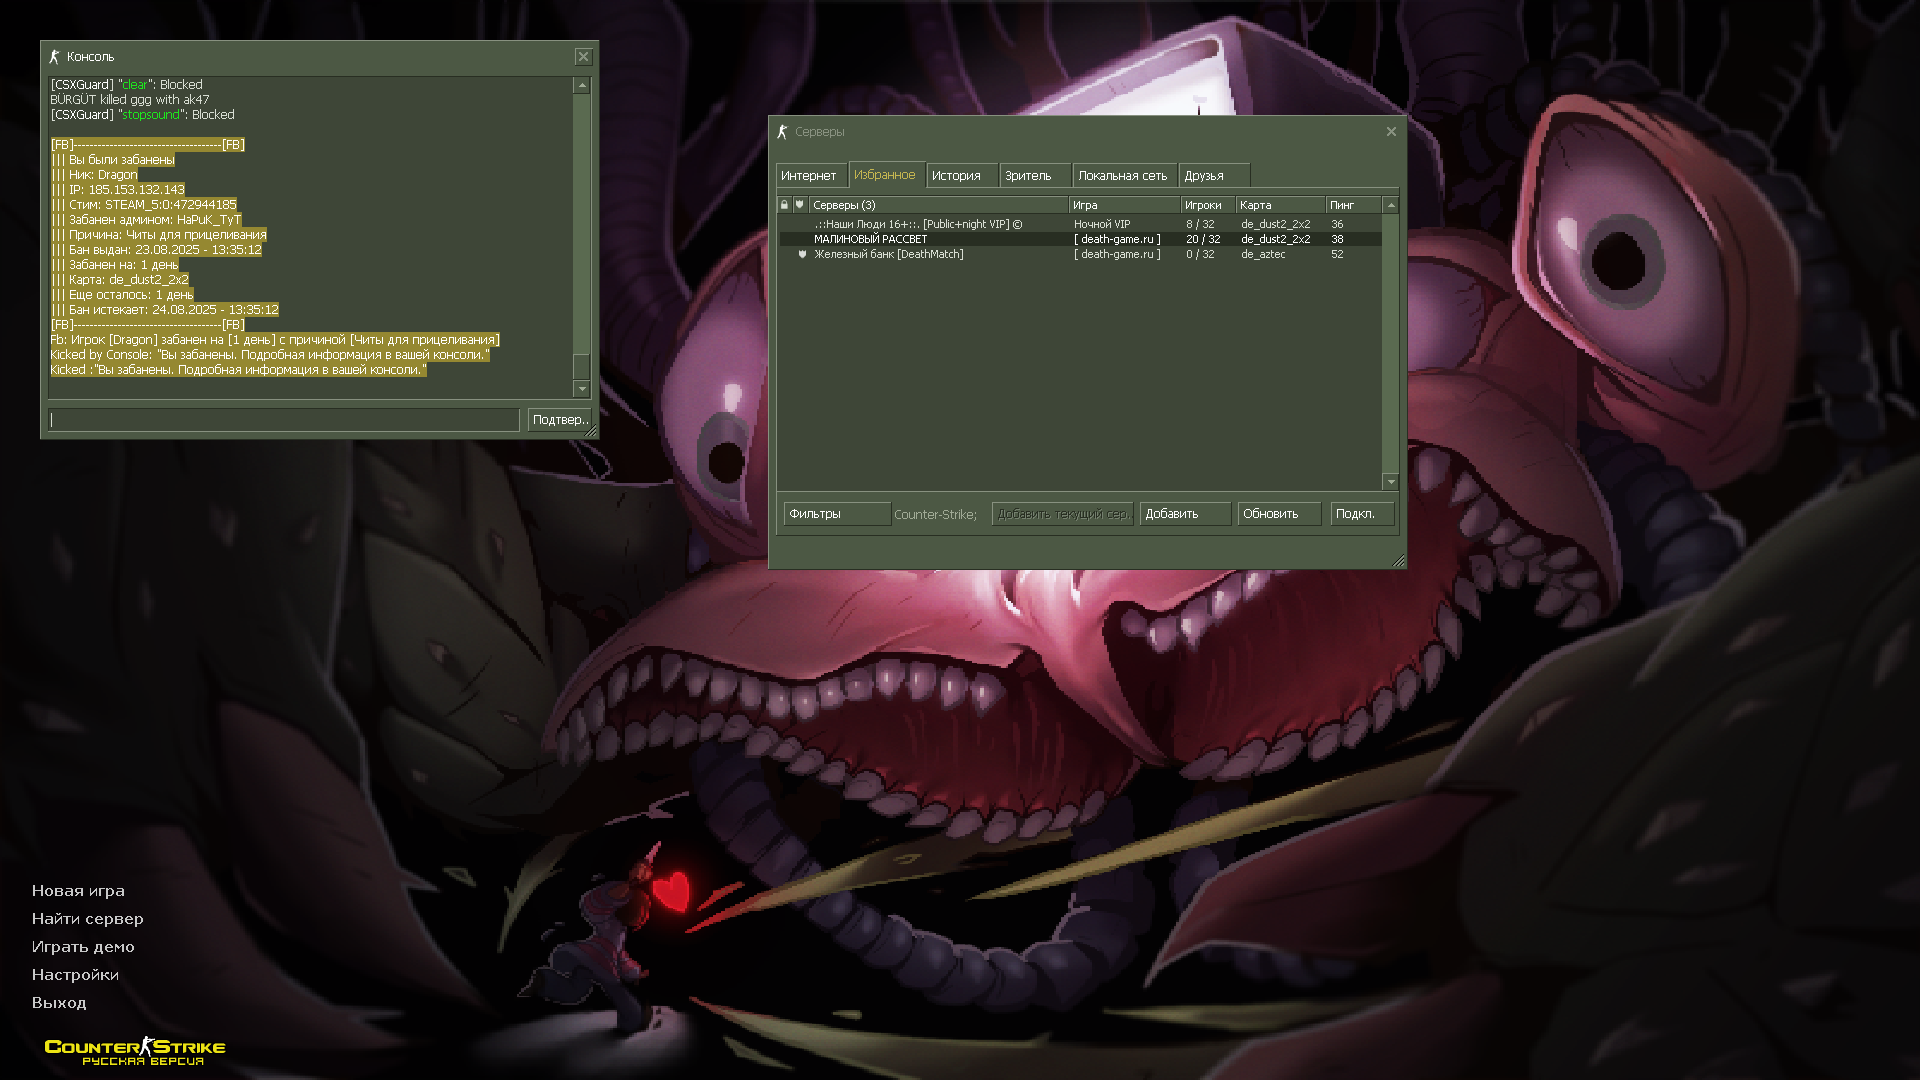This screenshot has width=1920, height=1080.
Task: Click Выход to quit the game
Action: tap(59, 1003)
